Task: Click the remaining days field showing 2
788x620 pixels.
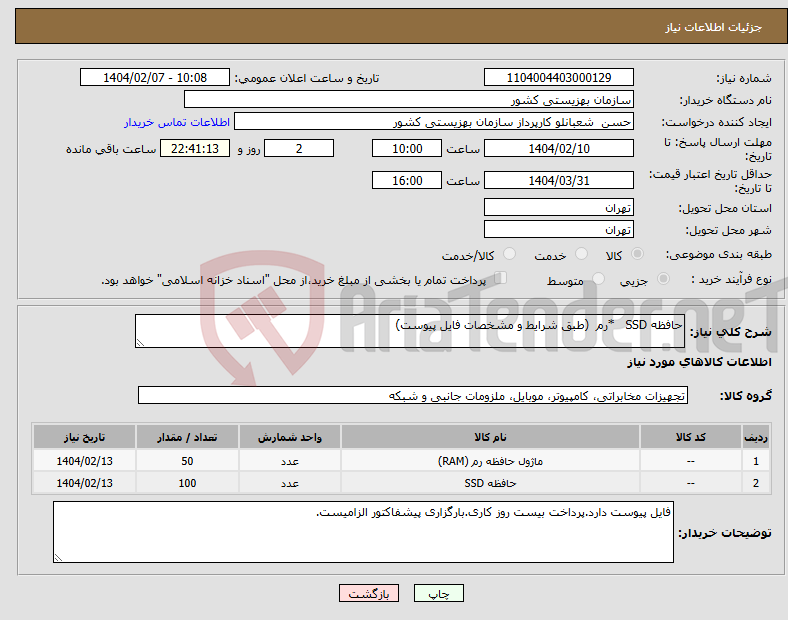Action: (x=299, y=148)
